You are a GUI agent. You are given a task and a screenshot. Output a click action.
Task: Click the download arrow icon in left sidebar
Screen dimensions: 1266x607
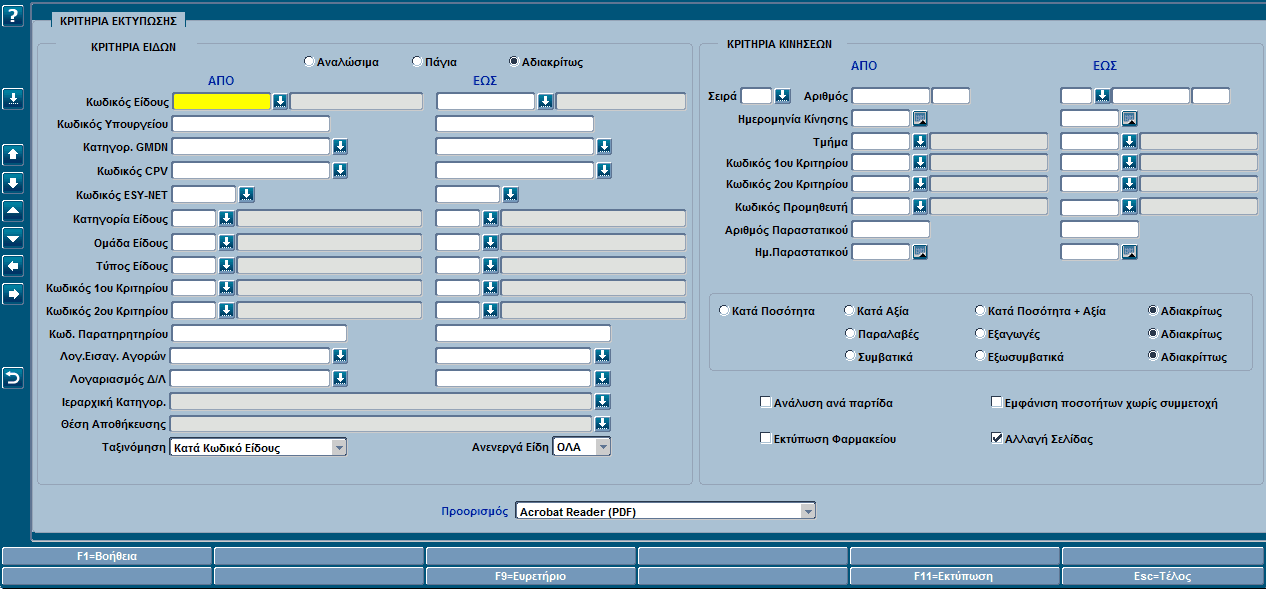pyautogui.click(x=13, y=98)
